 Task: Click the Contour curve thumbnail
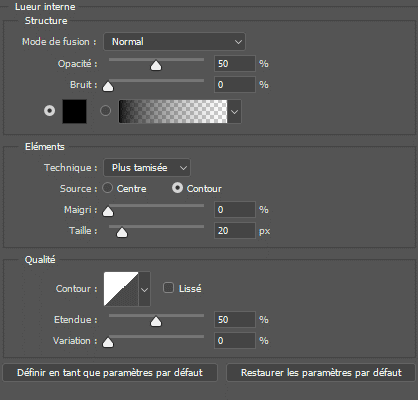[x=121, y=289]
